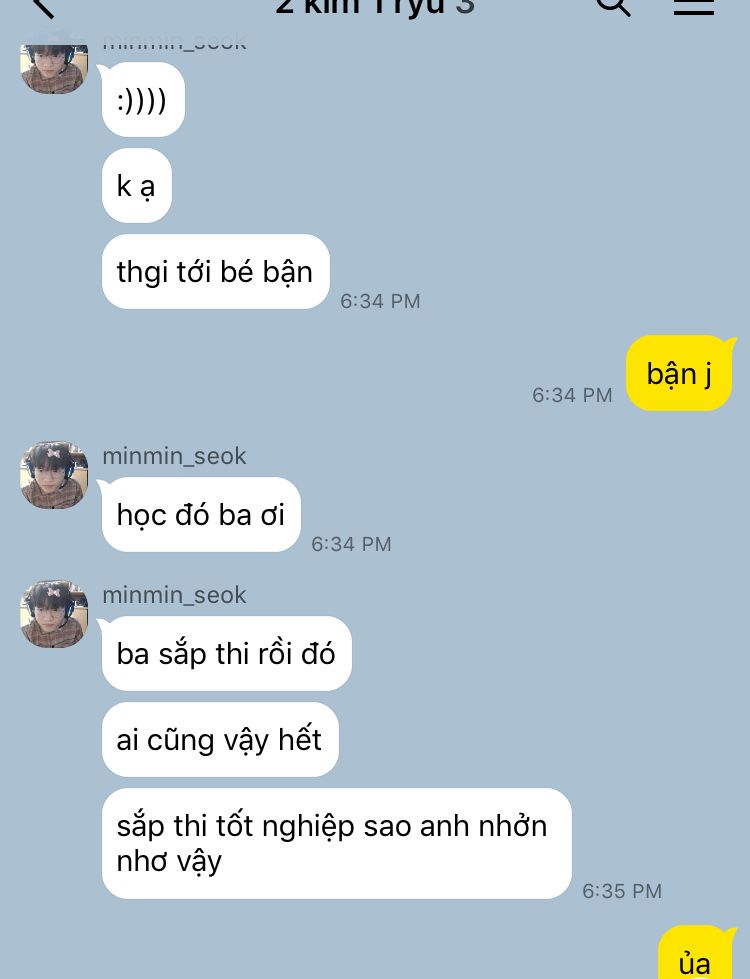Select the 'sắp thi tốt nghiệp' long message
This screenshot has height=979, width=750.
(337, 844)
